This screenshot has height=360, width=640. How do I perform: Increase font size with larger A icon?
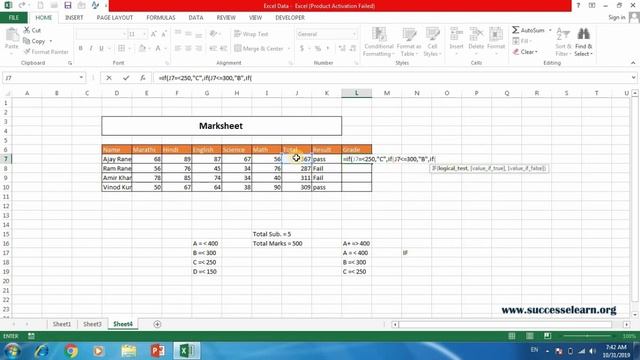(153, 34)
